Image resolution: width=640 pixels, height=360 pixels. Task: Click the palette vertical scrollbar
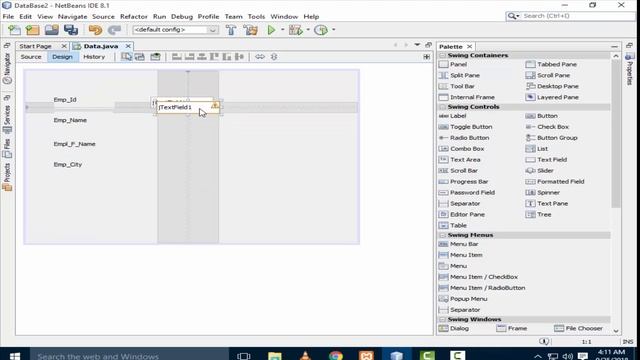click(616, 135)
